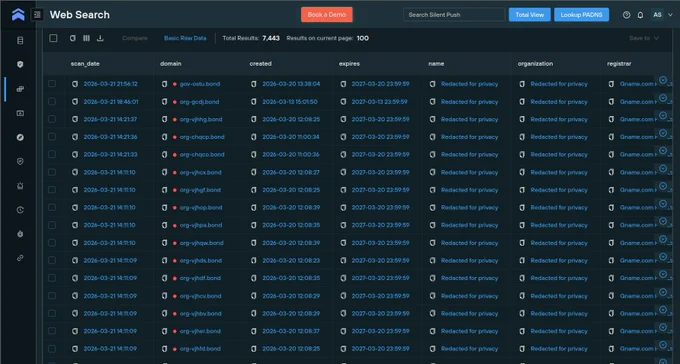
Task: Download results using the export icon
Action: (x=100, y=38)
